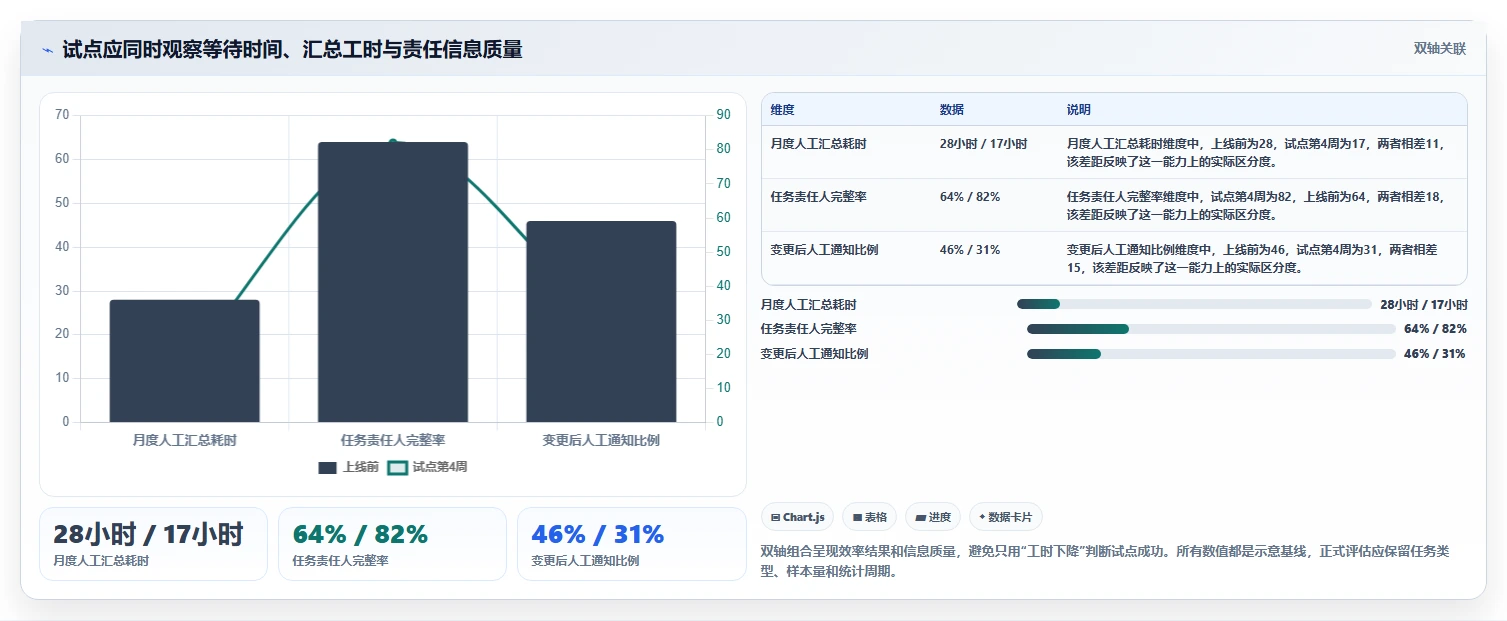Viewport: 1507px width, 621px height.
Task: Click the 月度人工汇总耗时 bar in the chart
Action: 184,361
